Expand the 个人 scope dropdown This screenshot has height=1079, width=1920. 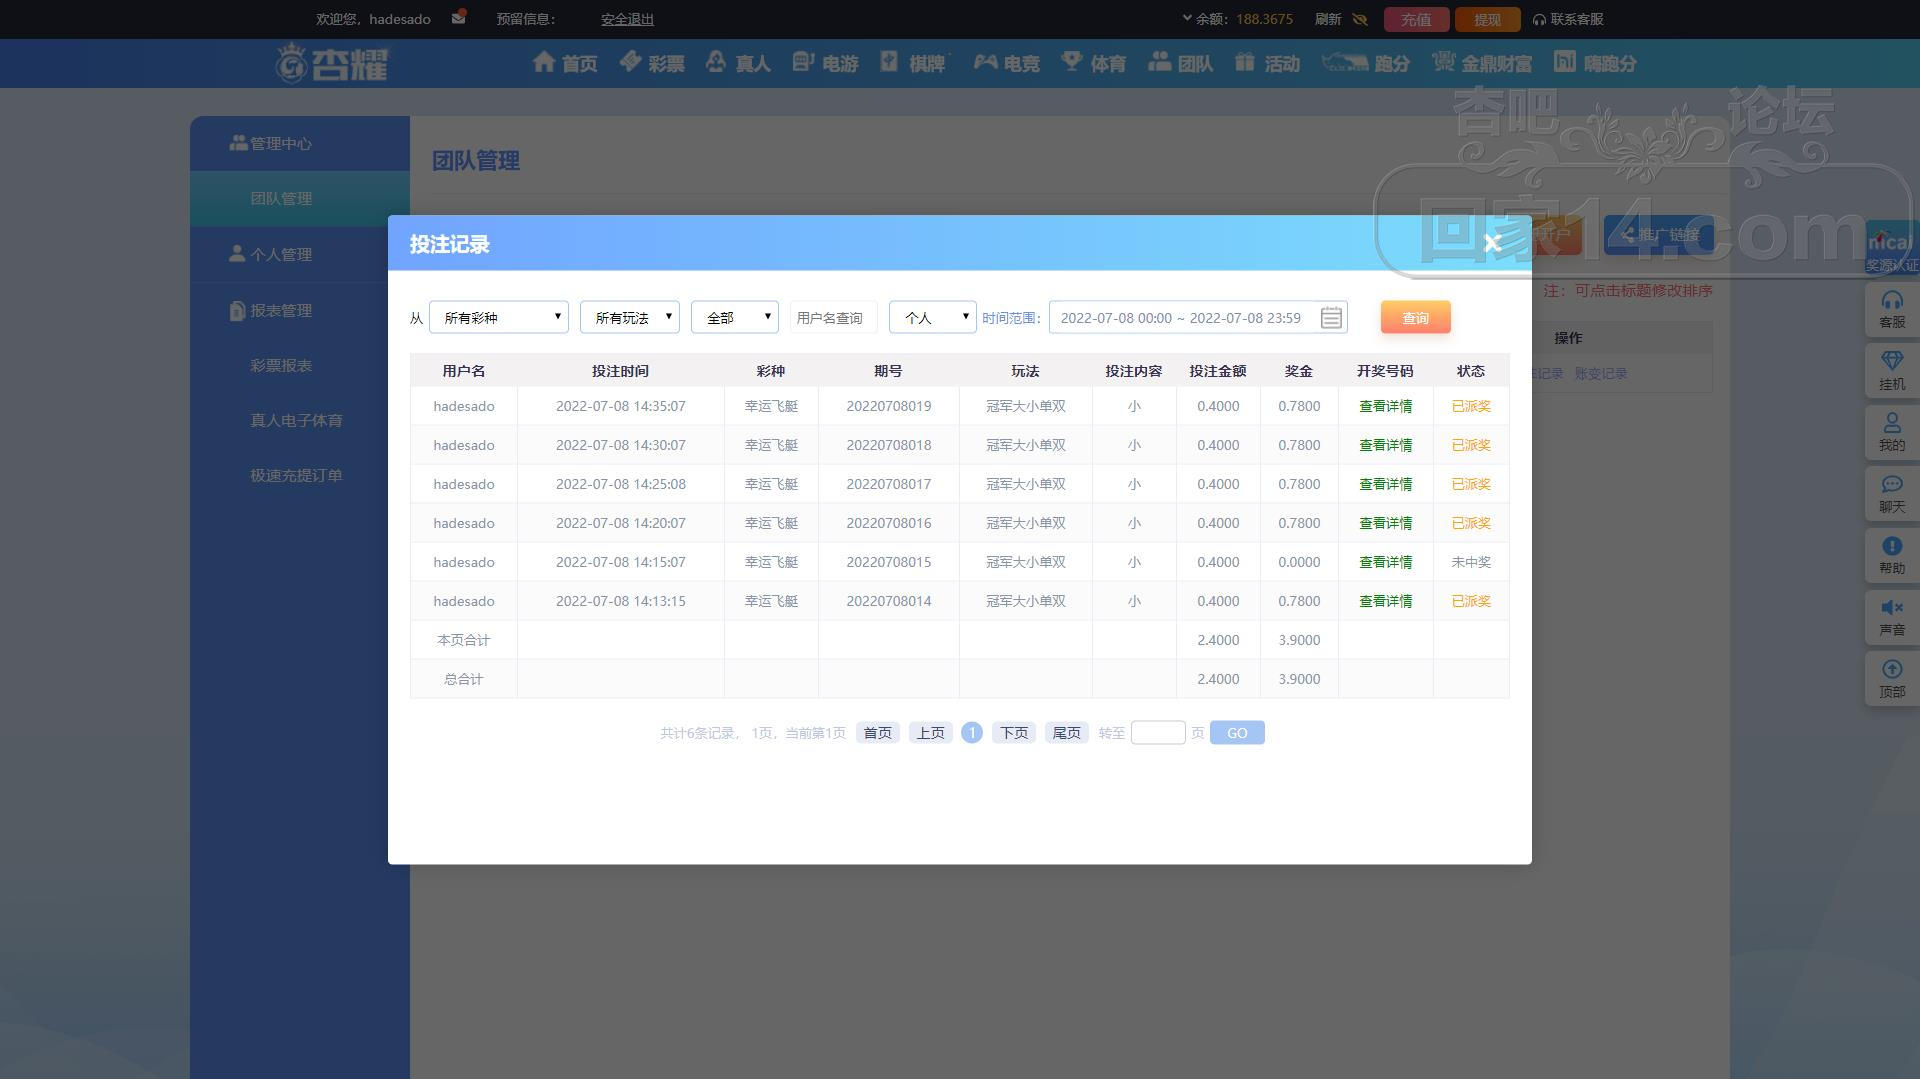click(x=933, y=317)
